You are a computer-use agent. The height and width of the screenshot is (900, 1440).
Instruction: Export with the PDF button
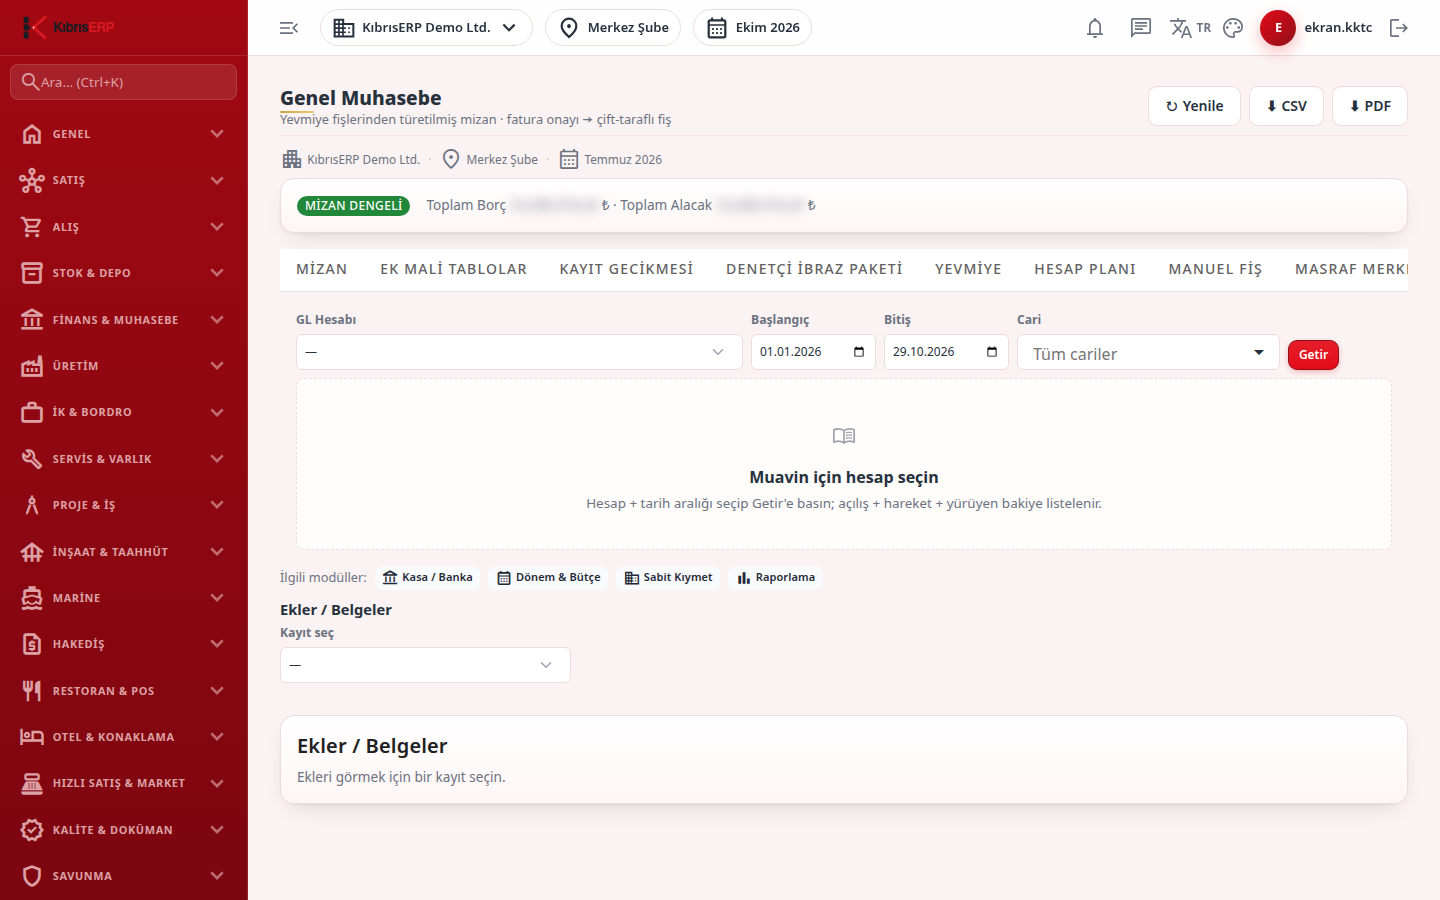pos(1370,106)
